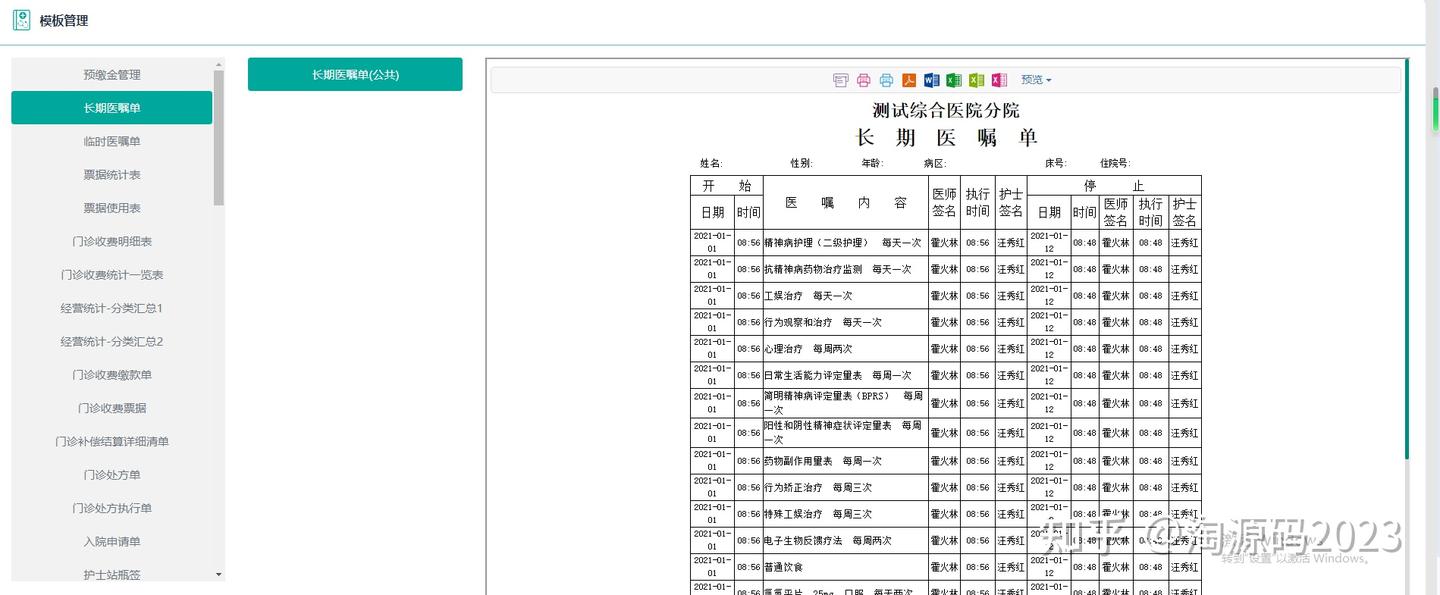Click 特殊工娱治疗 cell

click(846, 514)
